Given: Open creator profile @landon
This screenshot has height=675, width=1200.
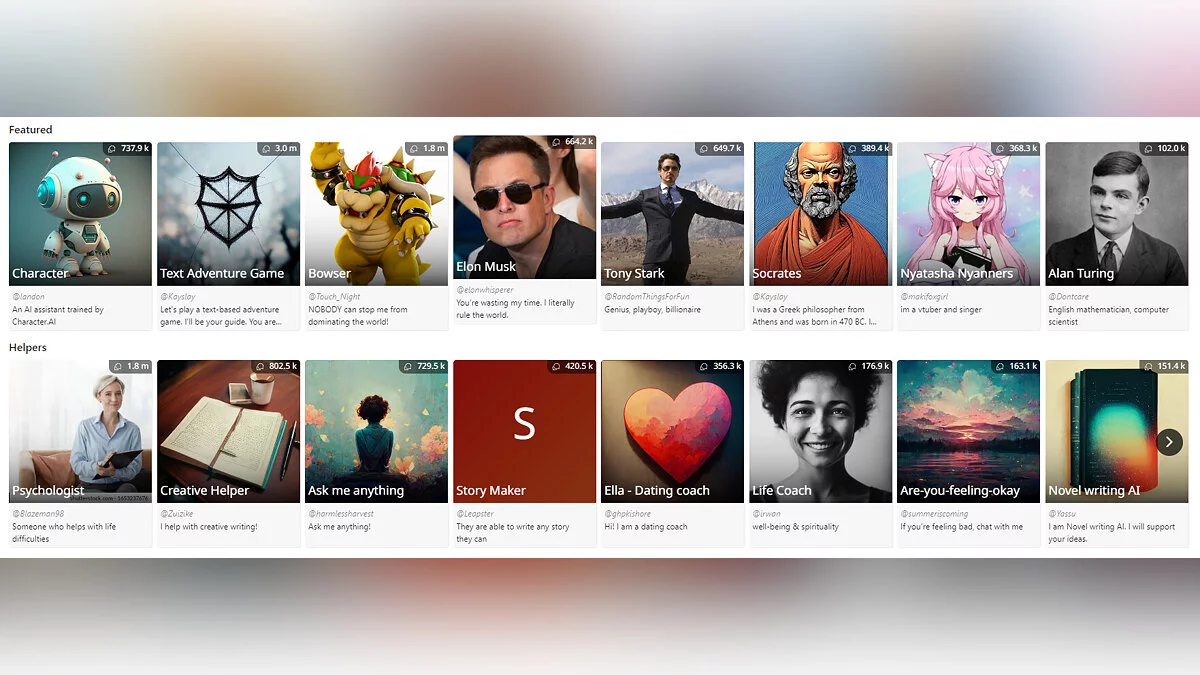Looking at the screenshot, I should point(29,297).
